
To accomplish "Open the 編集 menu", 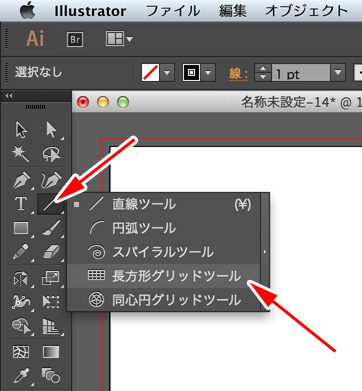I will (233, 11).
